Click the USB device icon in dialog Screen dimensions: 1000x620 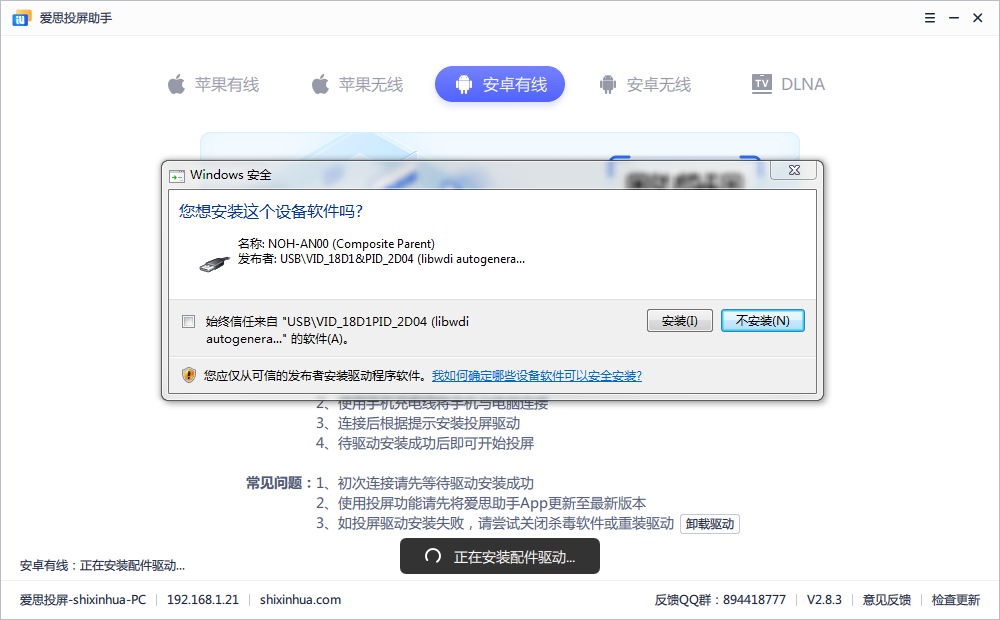[214, 263]
